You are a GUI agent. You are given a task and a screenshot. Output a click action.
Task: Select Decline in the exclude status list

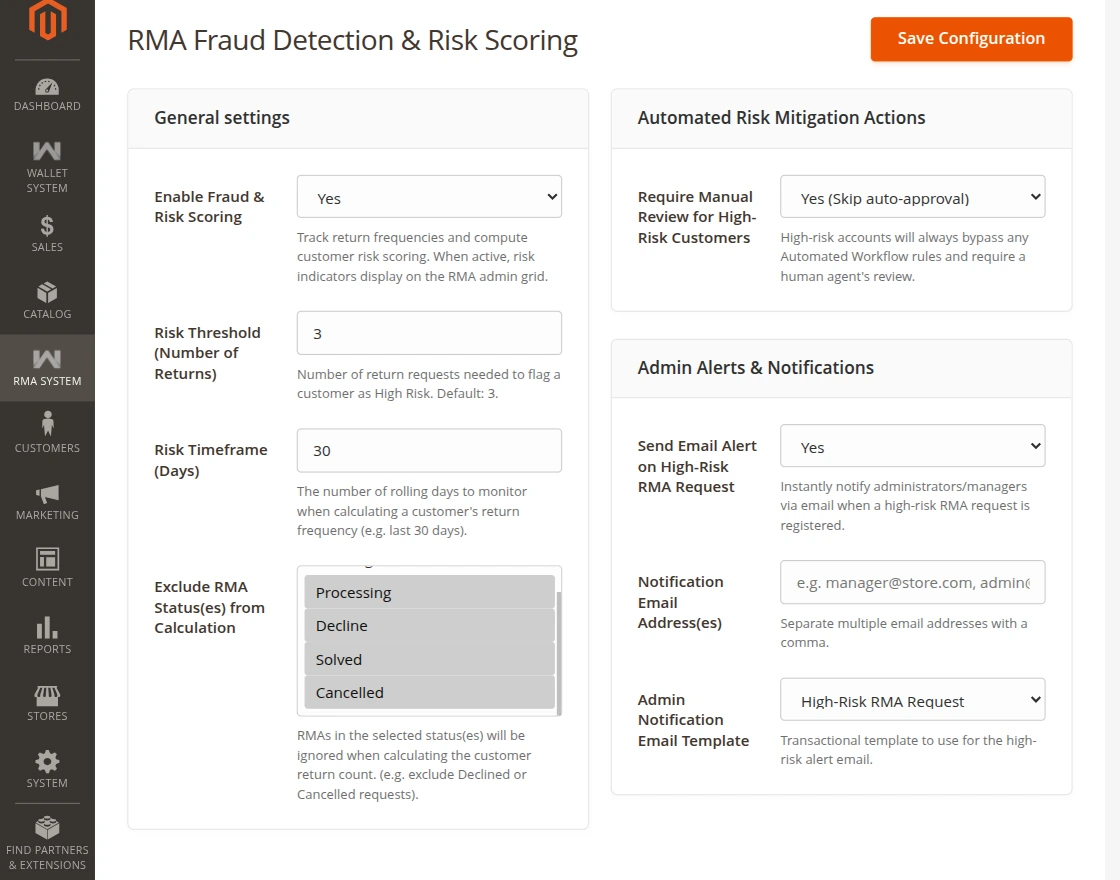coord(429,626)
